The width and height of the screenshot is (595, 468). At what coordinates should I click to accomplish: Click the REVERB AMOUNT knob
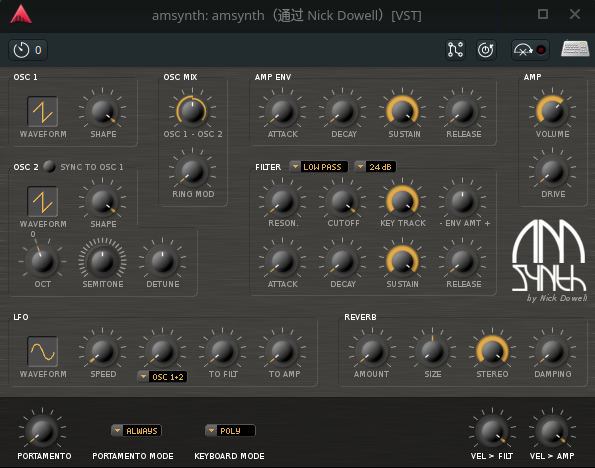coord(372,351)
